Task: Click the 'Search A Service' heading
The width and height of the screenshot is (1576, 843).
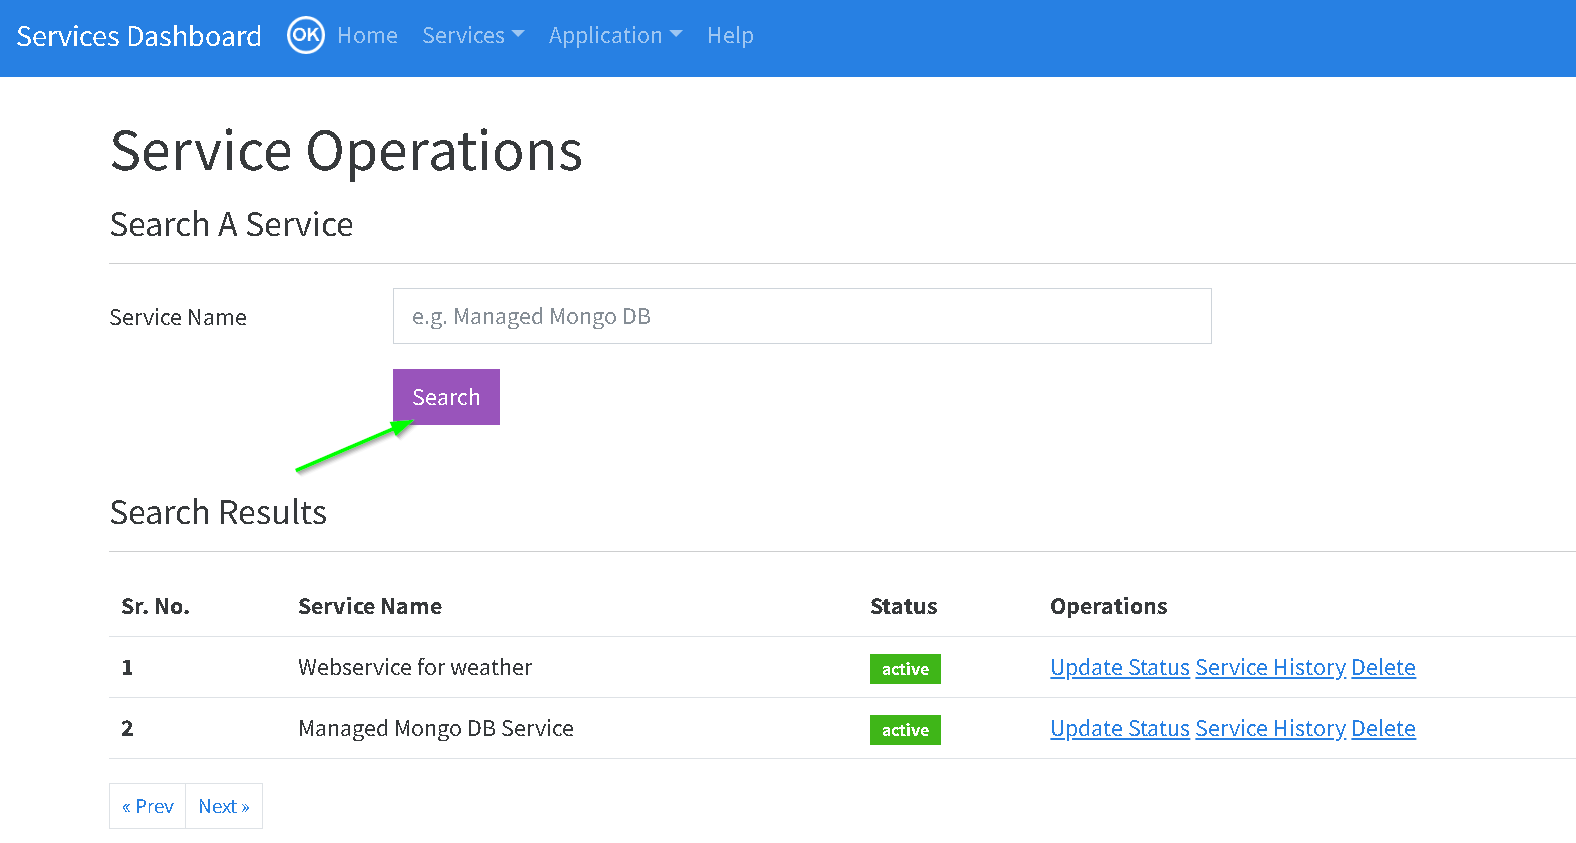Action: coord(231,224)
